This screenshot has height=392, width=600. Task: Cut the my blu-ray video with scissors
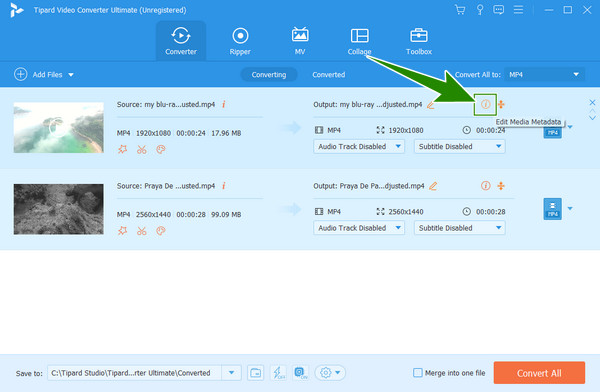pos(142,149)
